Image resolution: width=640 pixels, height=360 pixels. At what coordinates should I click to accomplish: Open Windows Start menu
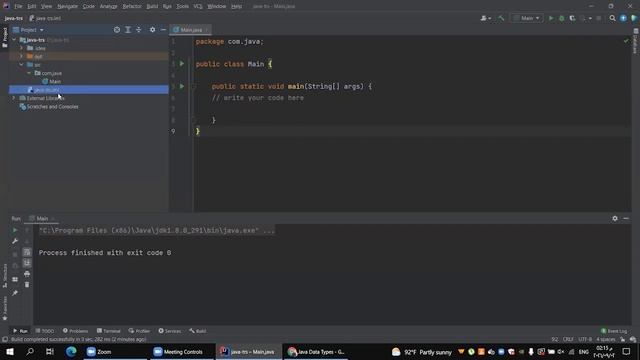(x=10, y=352)
